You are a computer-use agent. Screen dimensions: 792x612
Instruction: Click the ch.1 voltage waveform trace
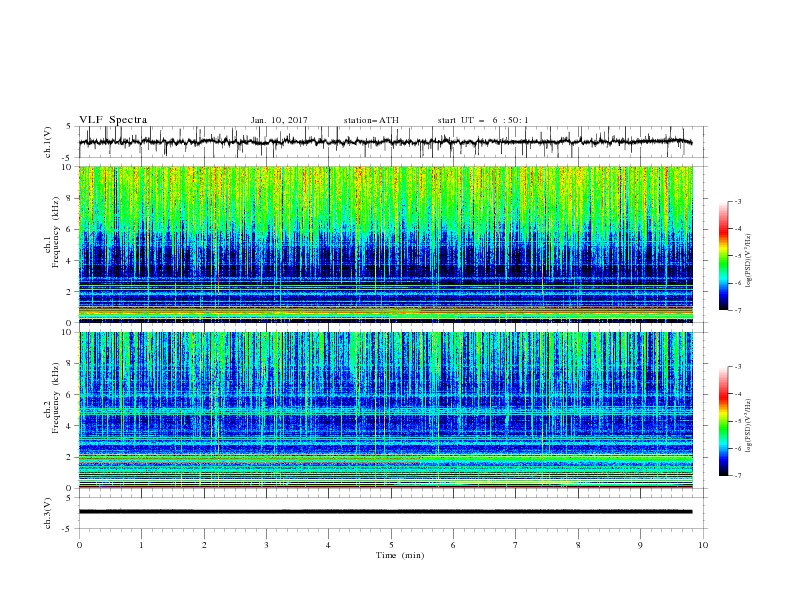[x=385, y=142]
